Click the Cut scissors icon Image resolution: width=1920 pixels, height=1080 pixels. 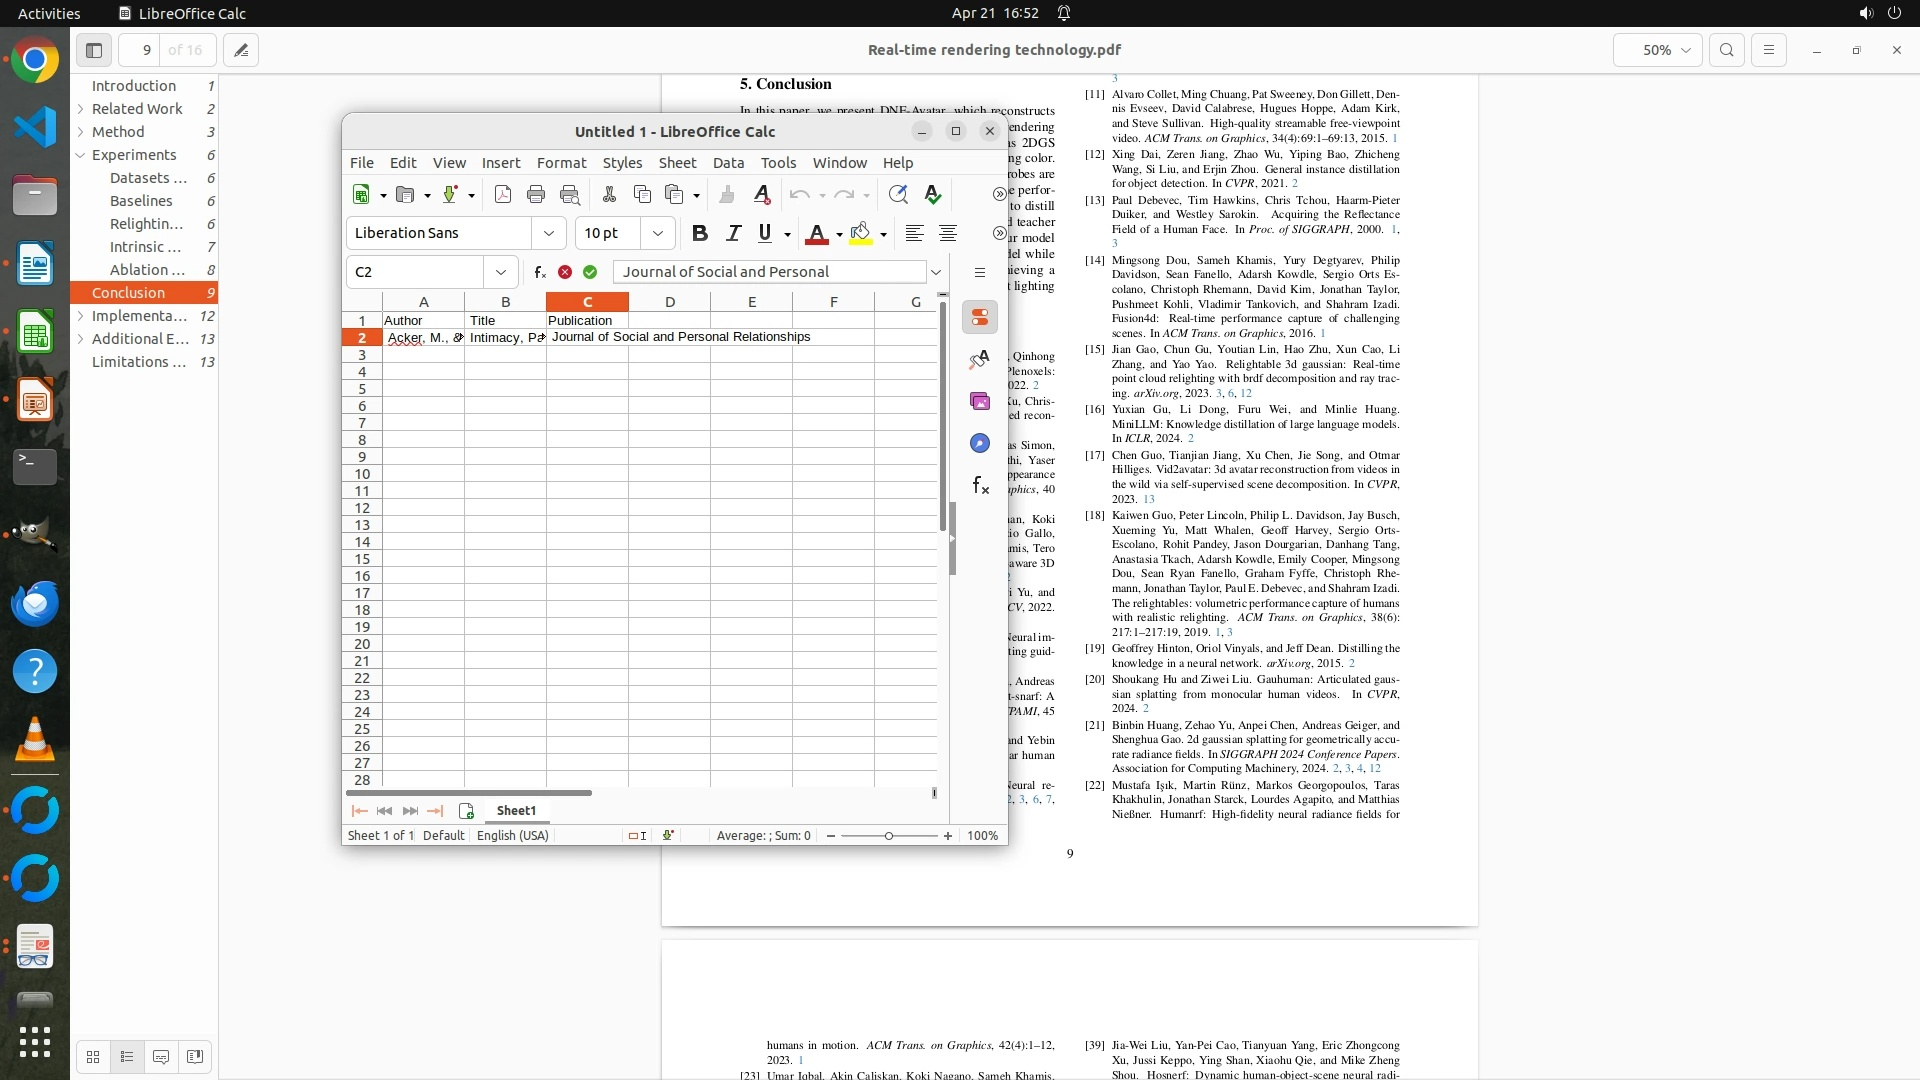tap(609, 195)
